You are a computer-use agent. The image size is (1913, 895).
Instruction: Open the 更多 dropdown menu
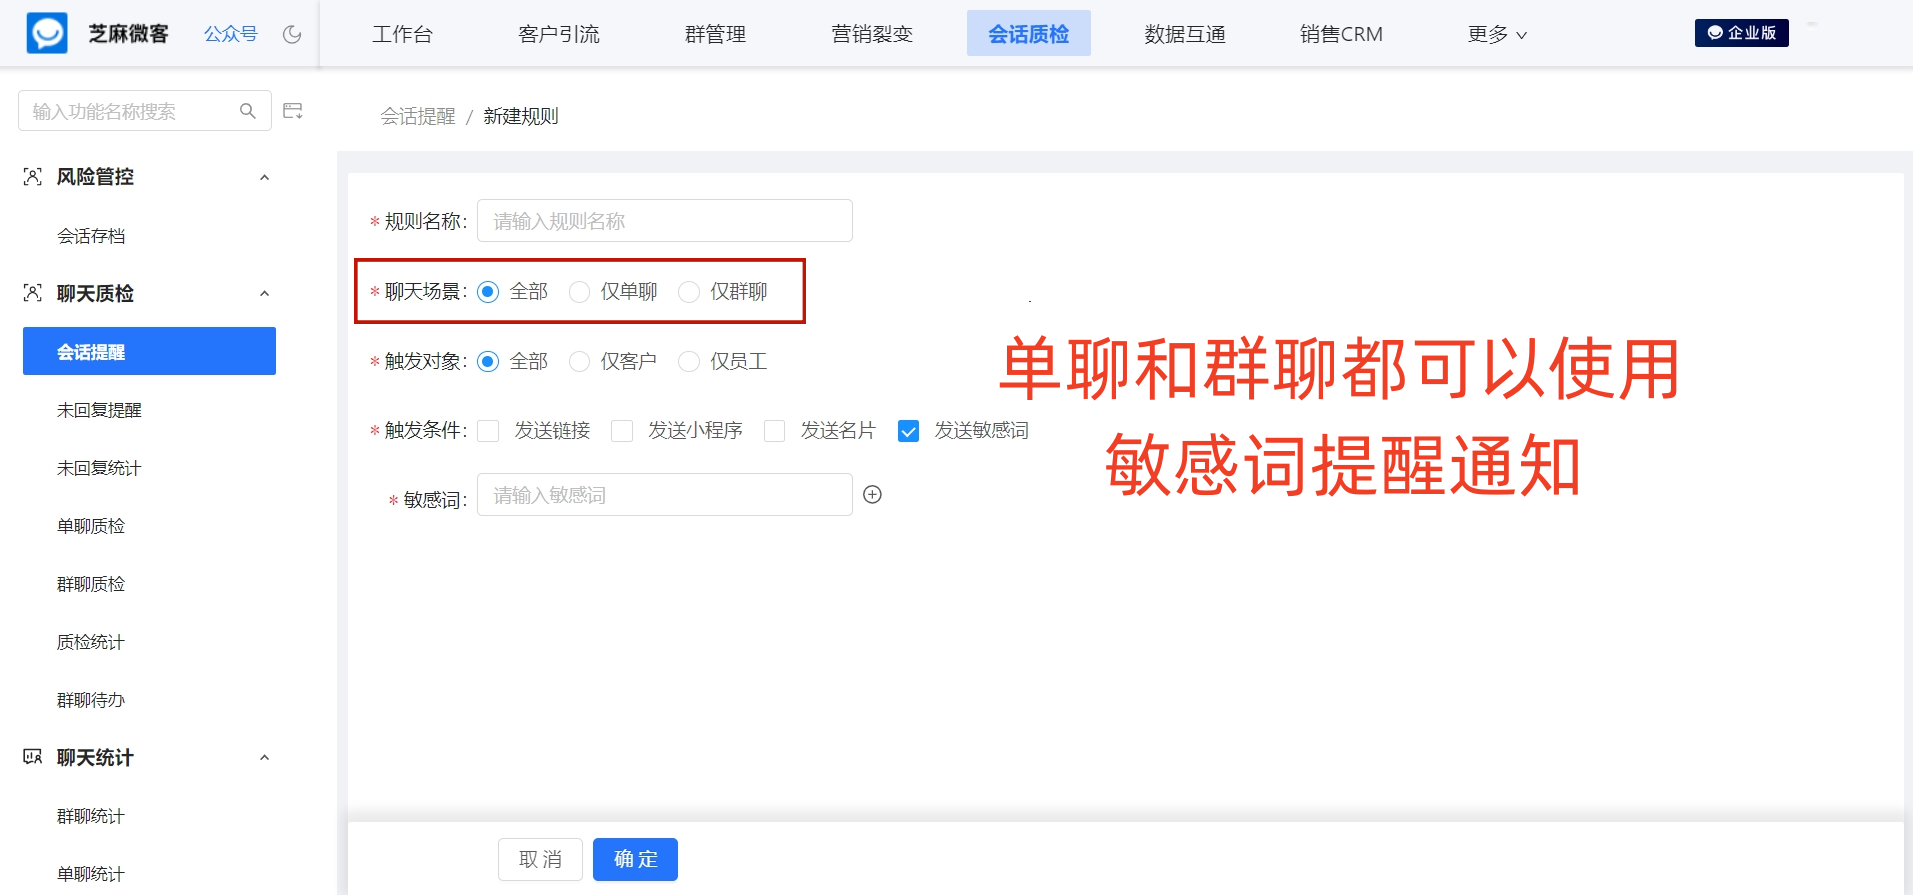(x=1497, y=34)
